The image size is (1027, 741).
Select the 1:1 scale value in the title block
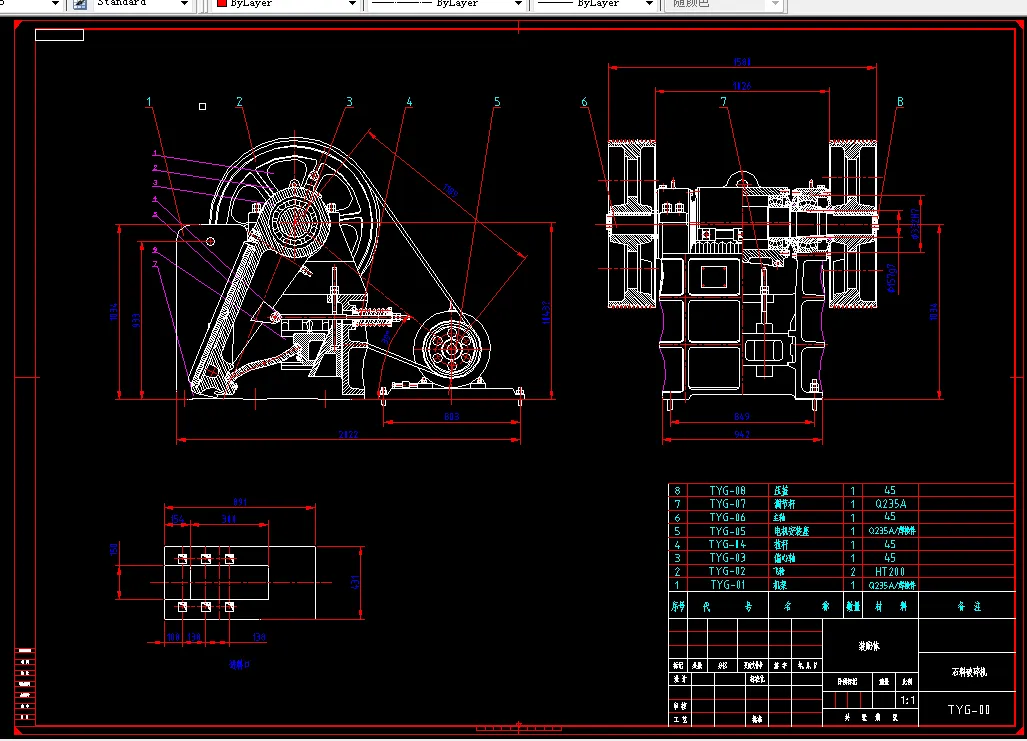point(908,700)
